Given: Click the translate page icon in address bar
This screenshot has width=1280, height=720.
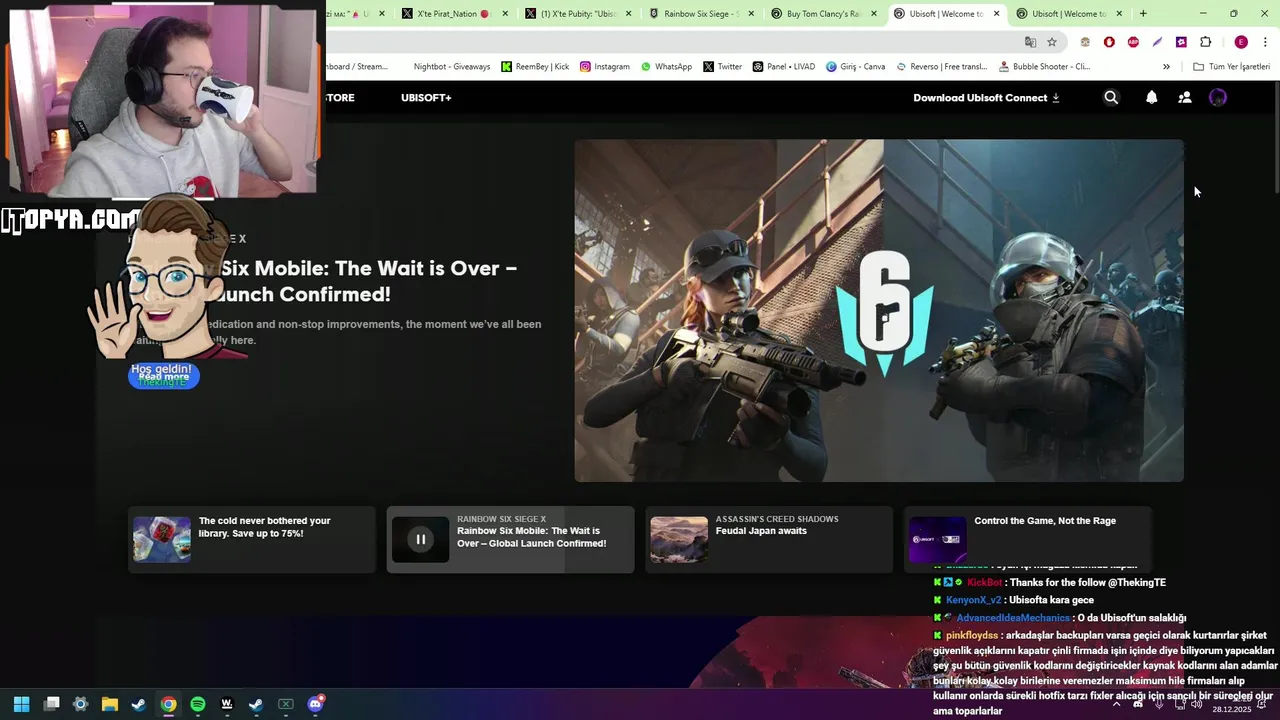Looking at the screenshot, I should tap(1030, 42).
